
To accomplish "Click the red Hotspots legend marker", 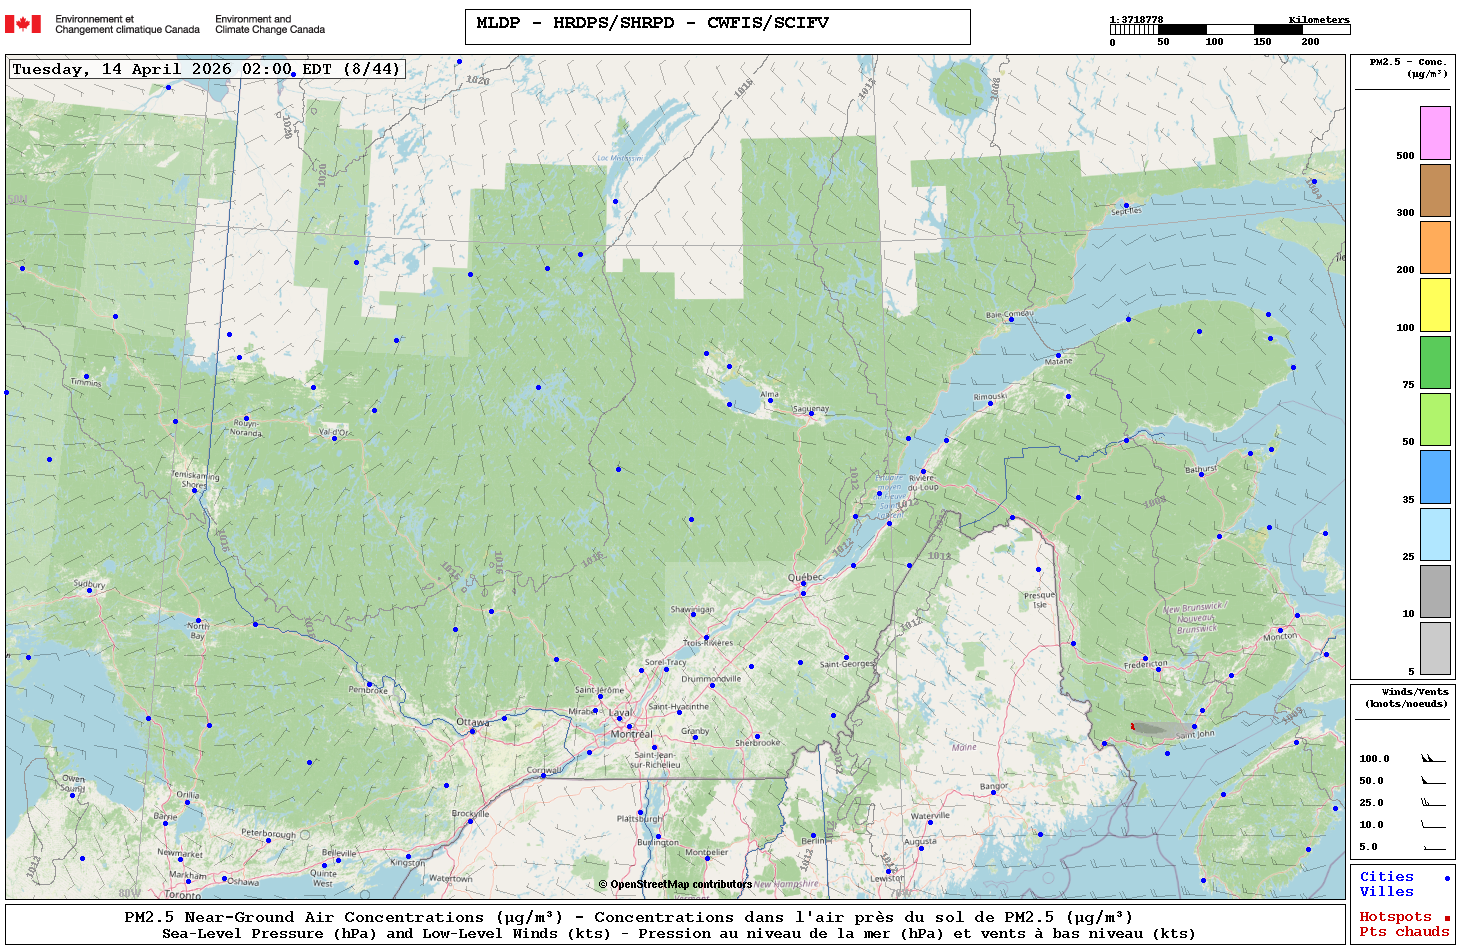I will click(1446, 918).
